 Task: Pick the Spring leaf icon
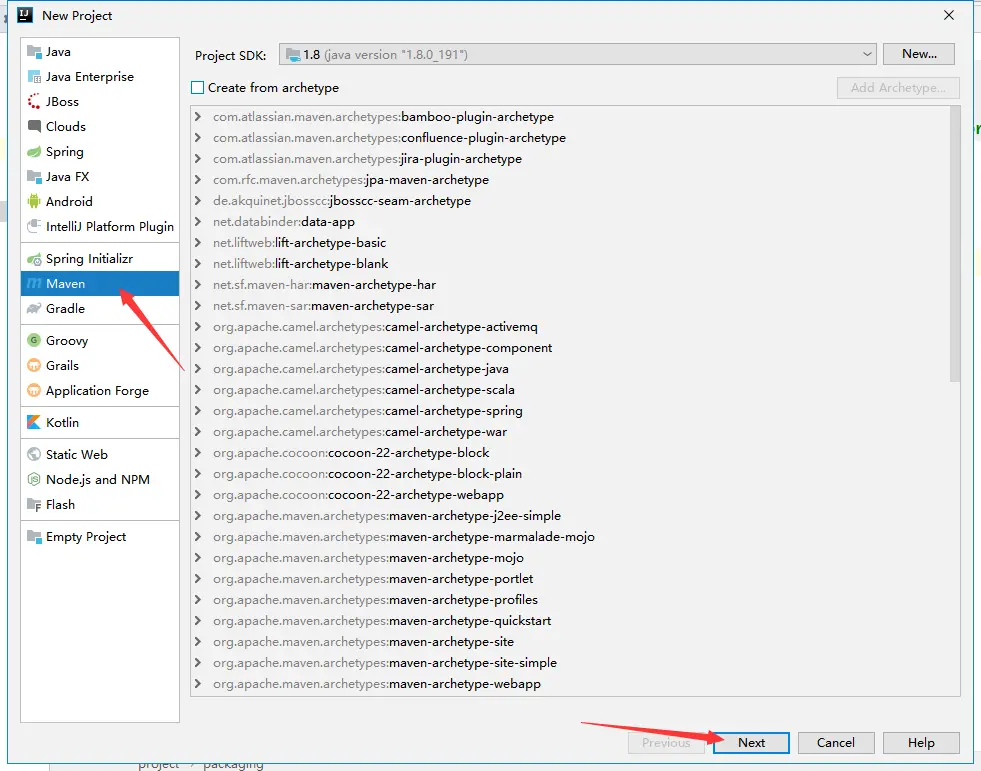(x=34, y=151)
